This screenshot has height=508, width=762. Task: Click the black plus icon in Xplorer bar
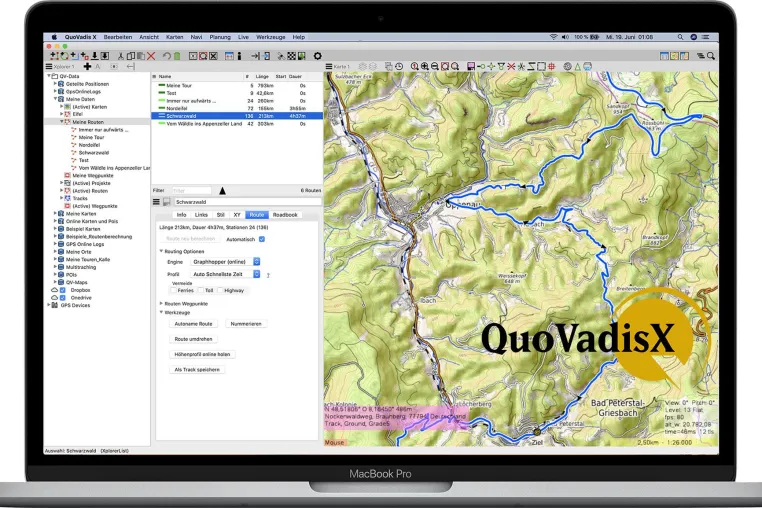[87, 67]
